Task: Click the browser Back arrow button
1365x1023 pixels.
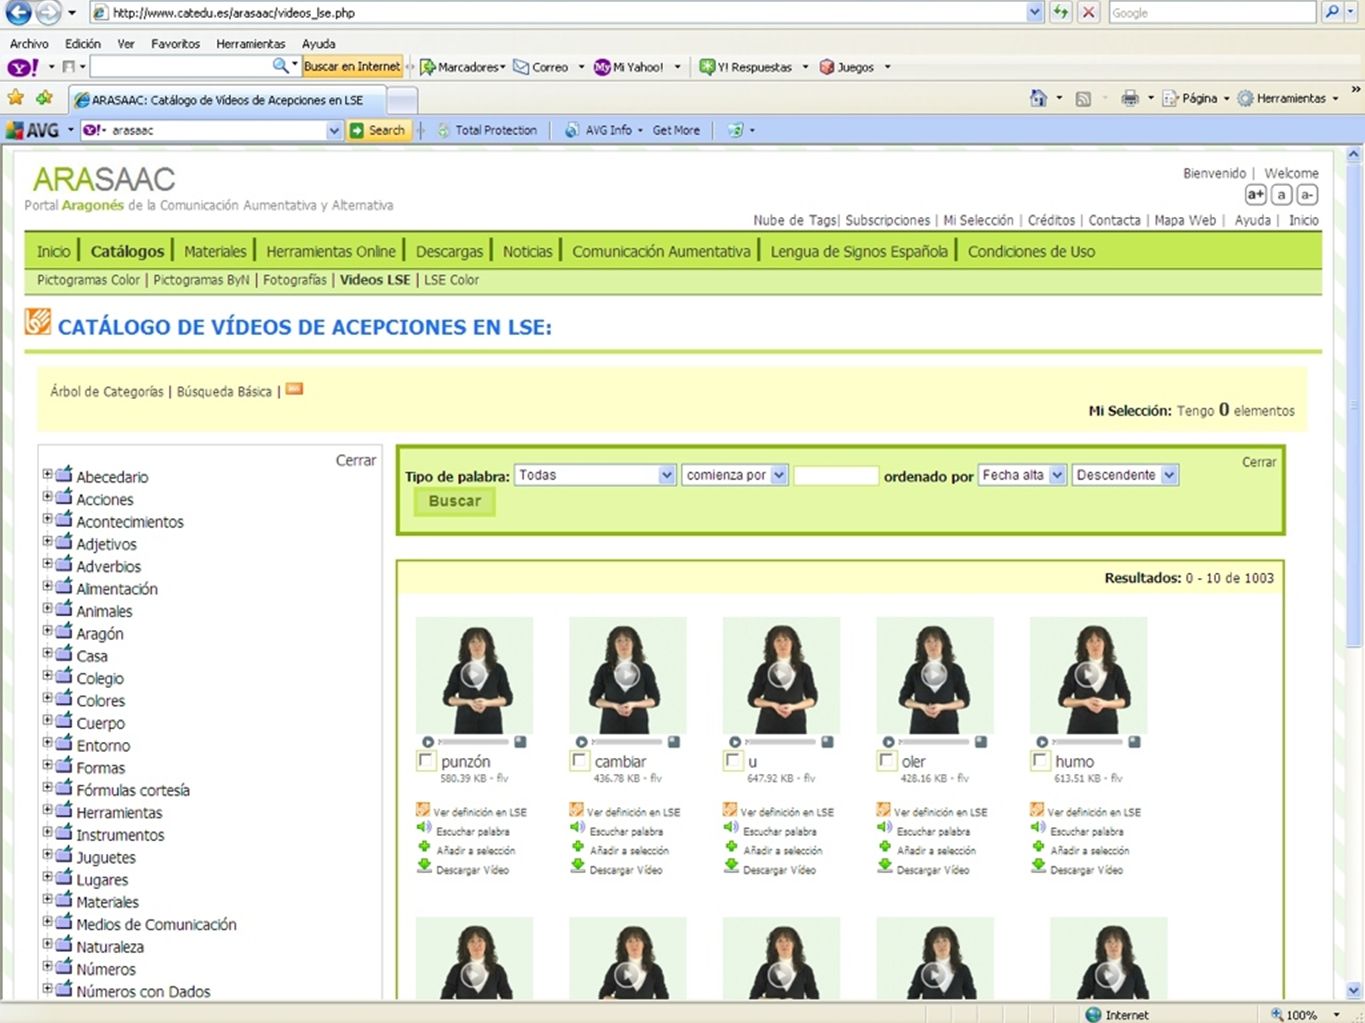Action: click(19, 13)
